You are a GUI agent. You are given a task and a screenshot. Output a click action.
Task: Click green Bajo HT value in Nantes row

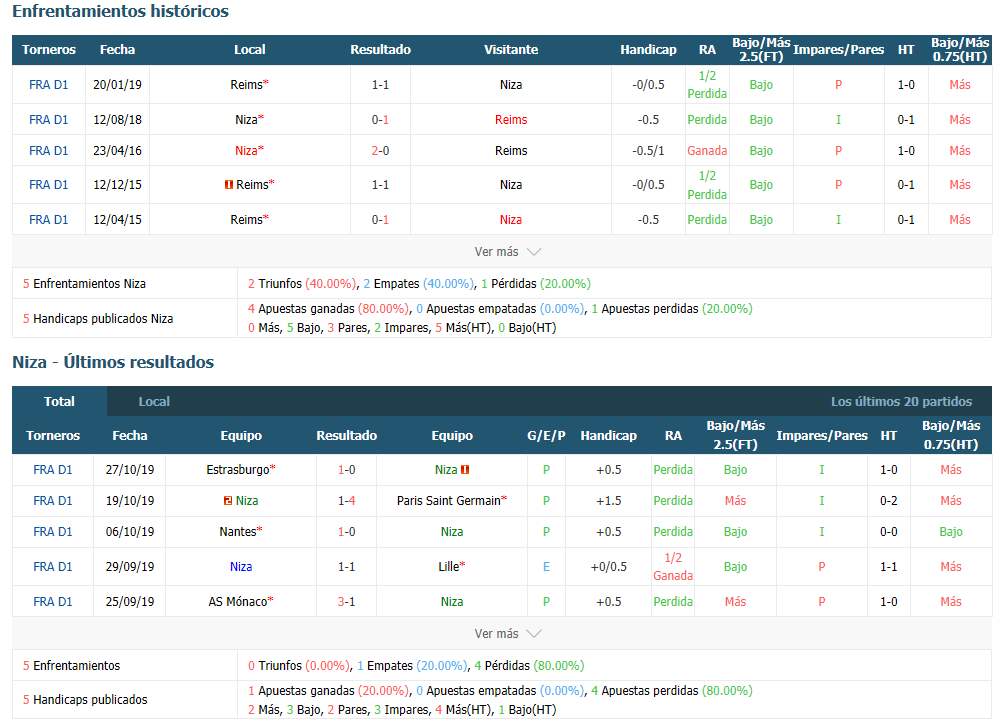point(951,532)
